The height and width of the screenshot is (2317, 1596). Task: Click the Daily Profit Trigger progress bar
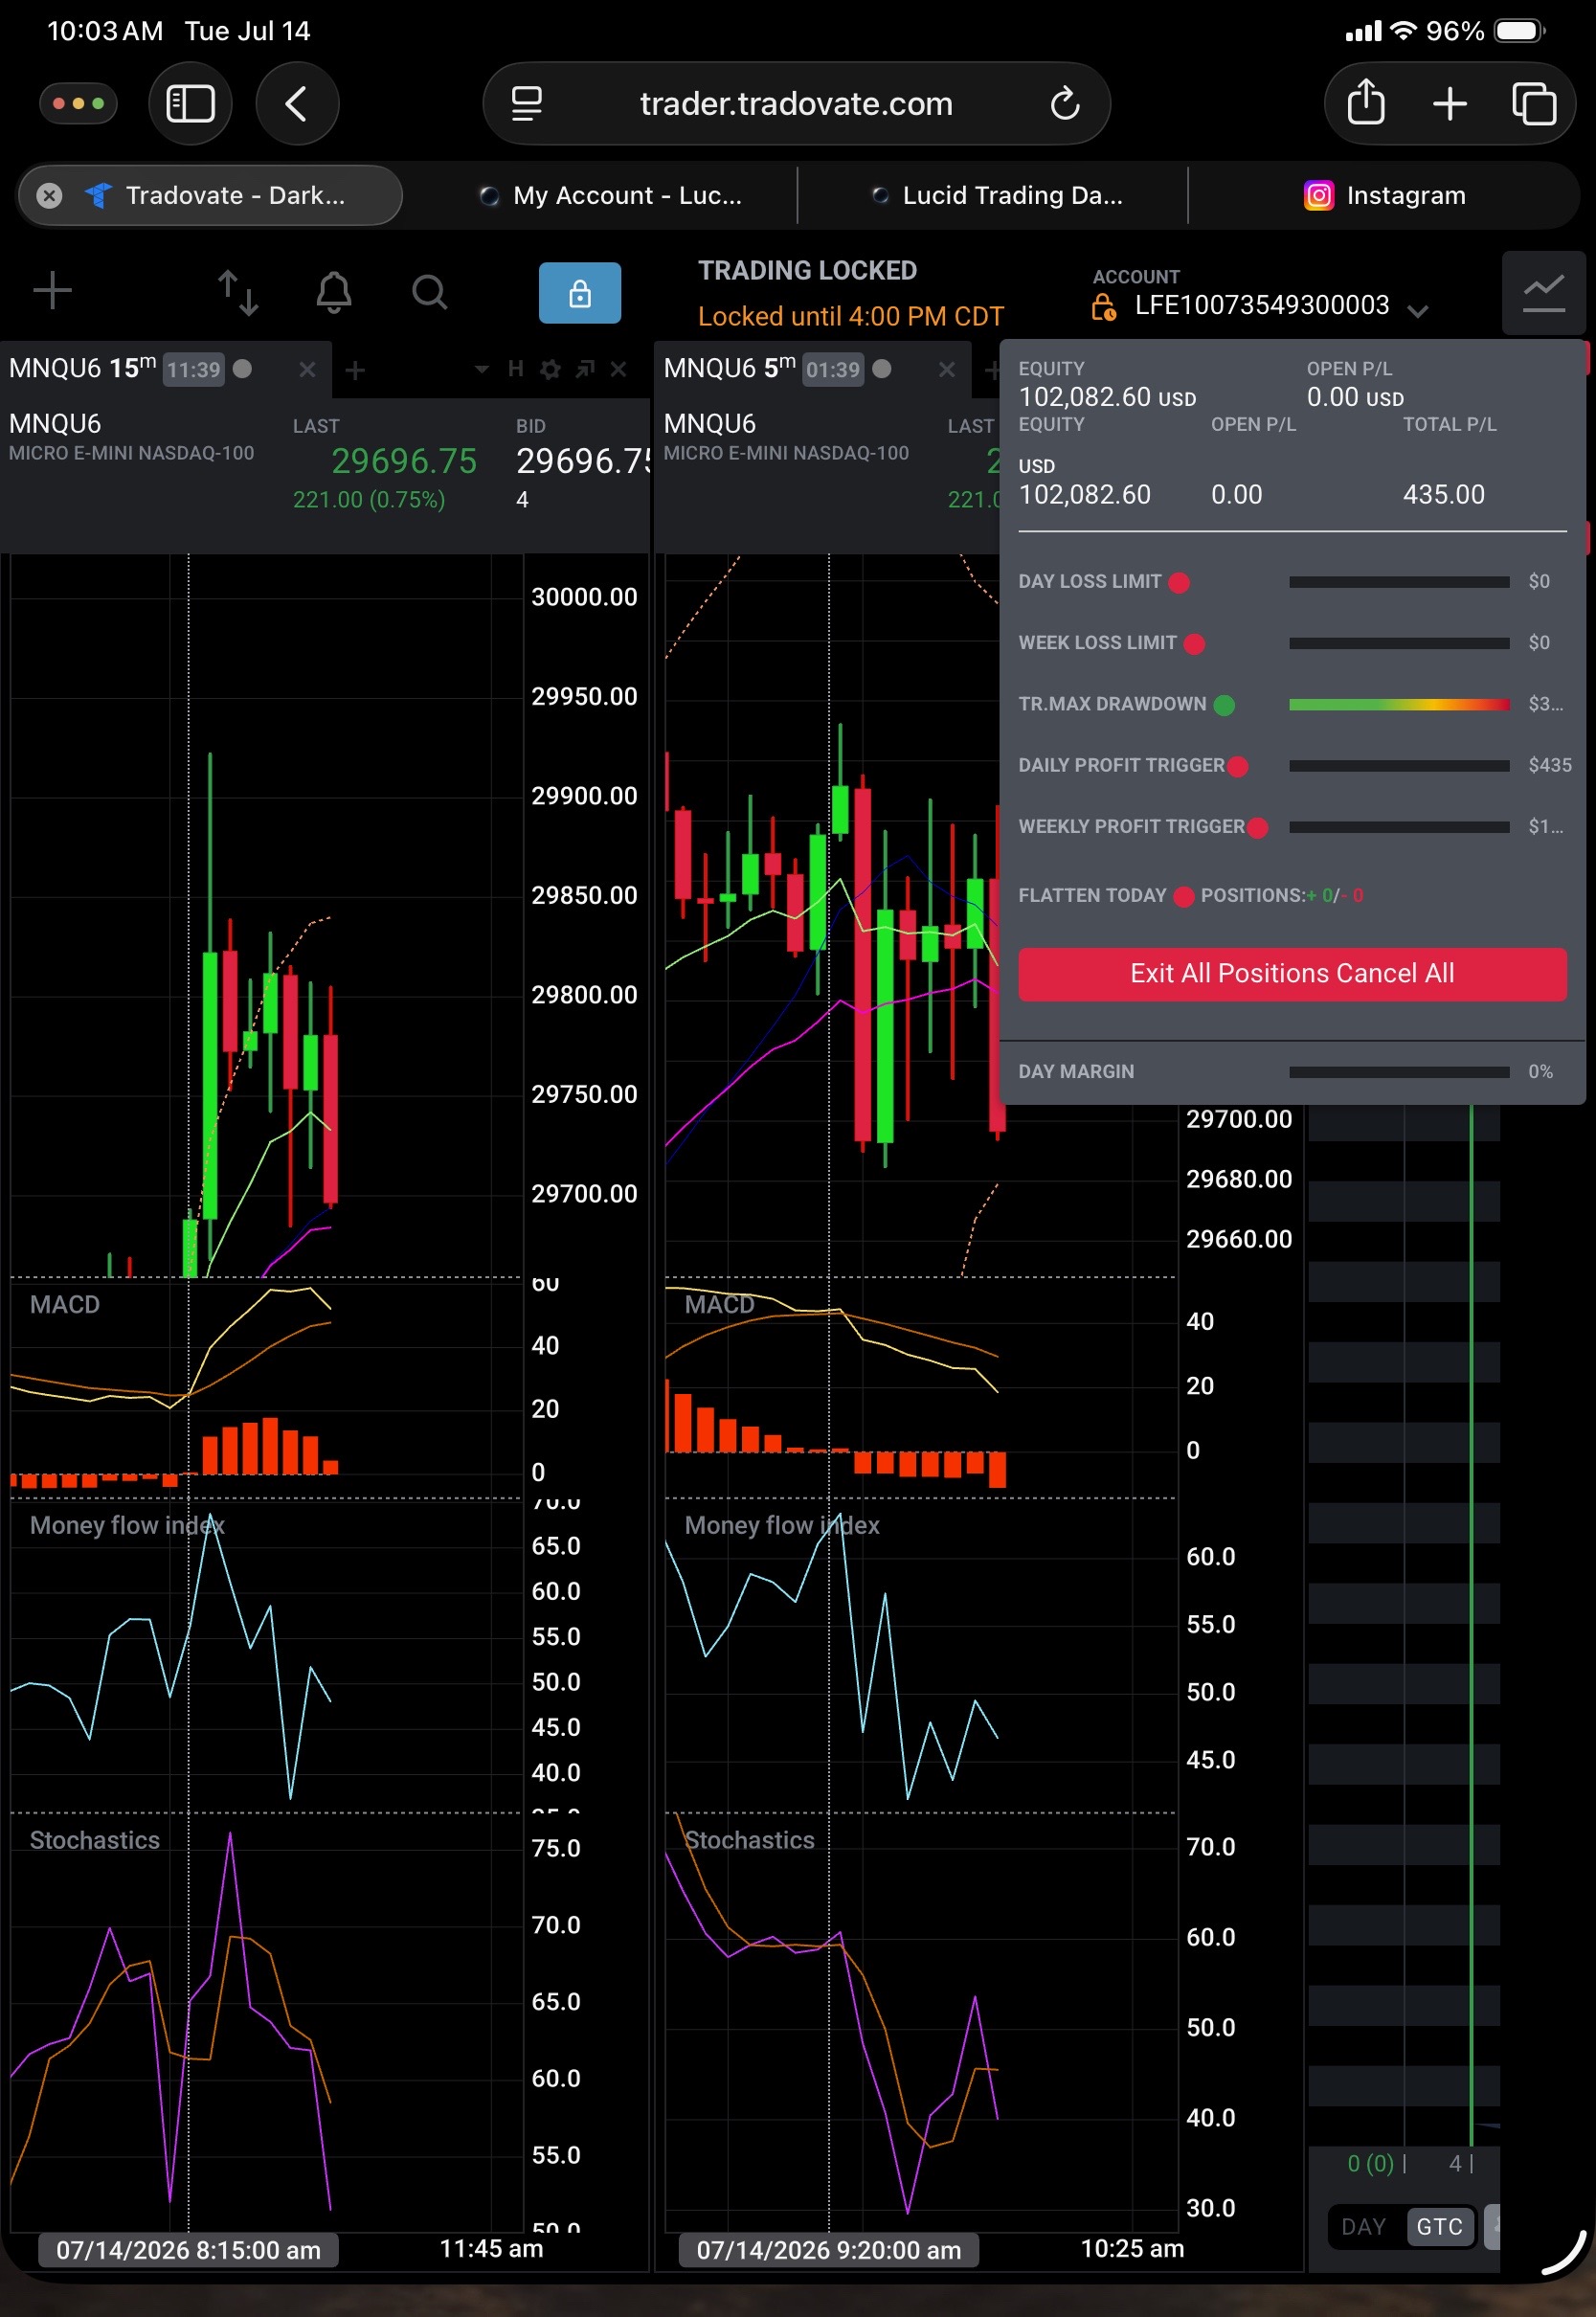click(1399, 766)
